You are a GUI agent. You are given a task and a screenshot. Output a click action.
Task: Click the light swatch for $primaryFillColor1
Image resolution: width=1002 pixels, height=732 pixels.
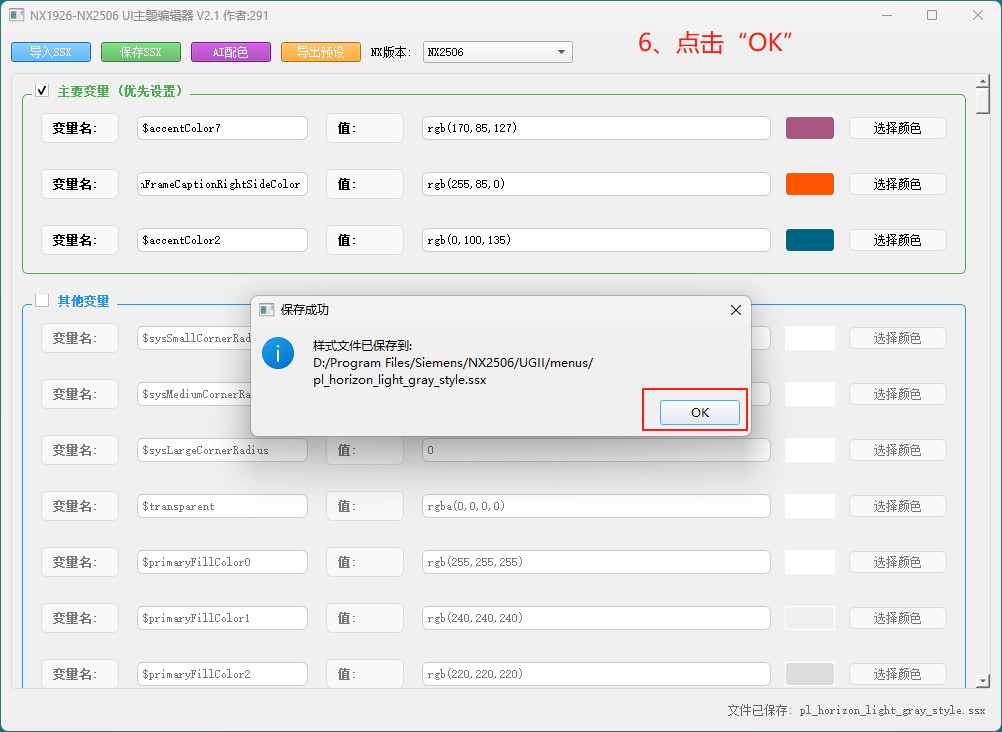tap(810, 618)
